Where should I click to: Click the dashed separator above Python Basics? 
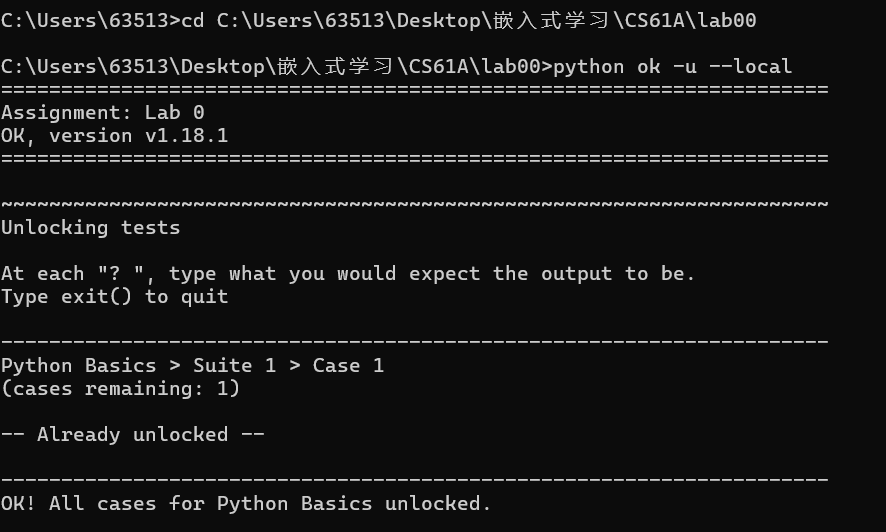415,342
